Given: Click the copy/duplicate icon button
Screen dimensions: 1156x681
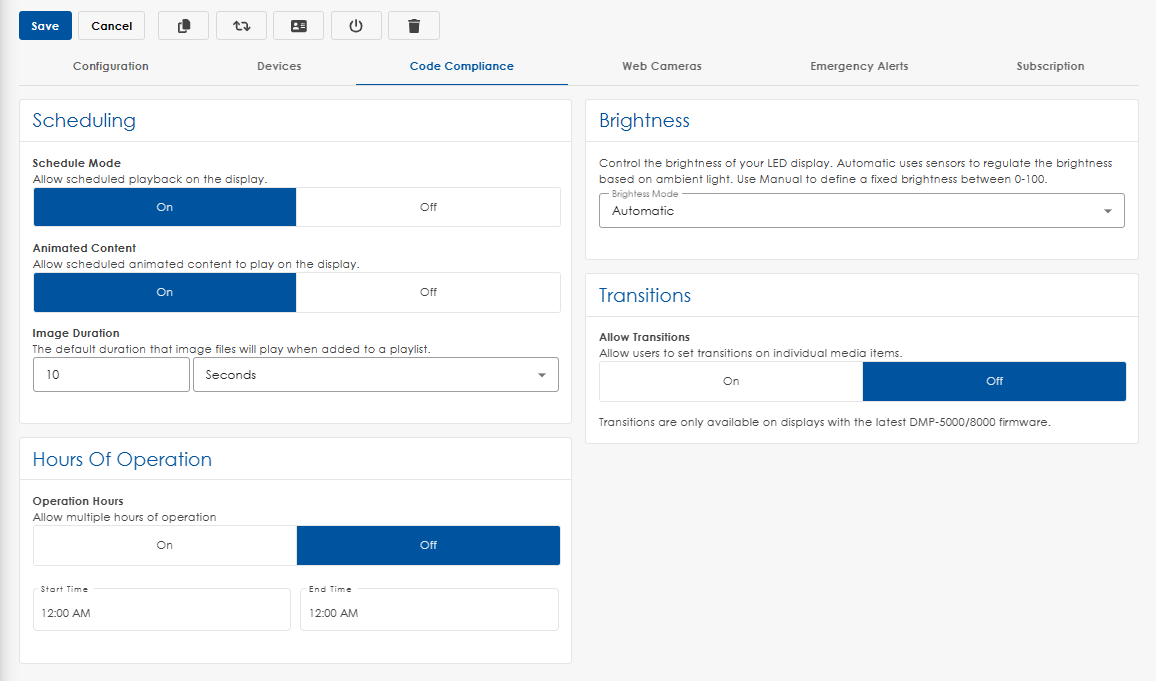Looking at the screenshot, I should [x=184, y=26].
